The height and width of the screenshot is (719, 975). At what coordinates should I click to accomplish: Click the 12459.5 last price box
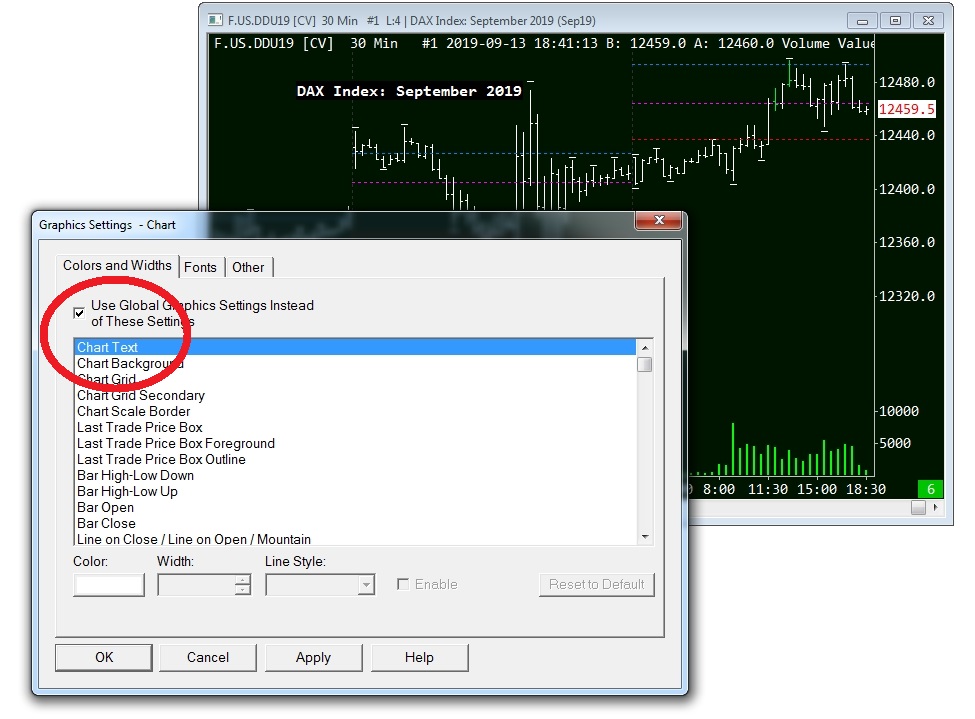(x=906, y=109)
